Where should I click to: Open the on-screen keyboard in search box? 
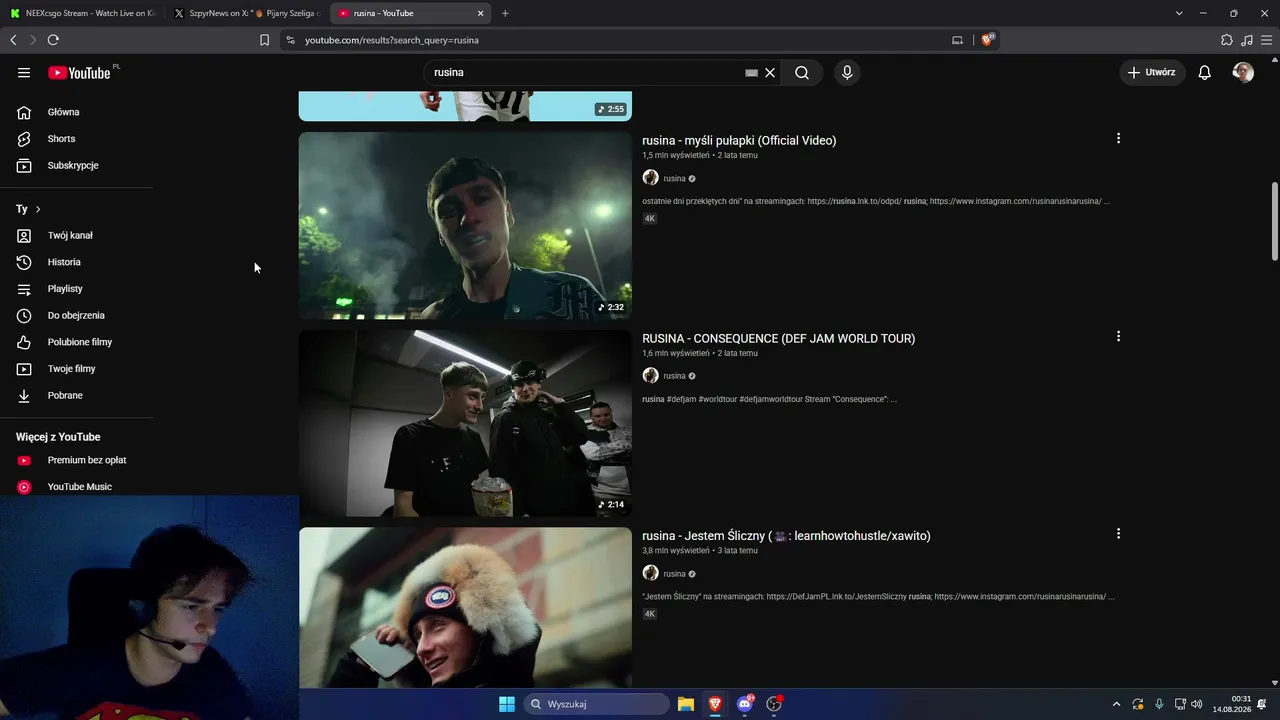[x=752, y=73]
